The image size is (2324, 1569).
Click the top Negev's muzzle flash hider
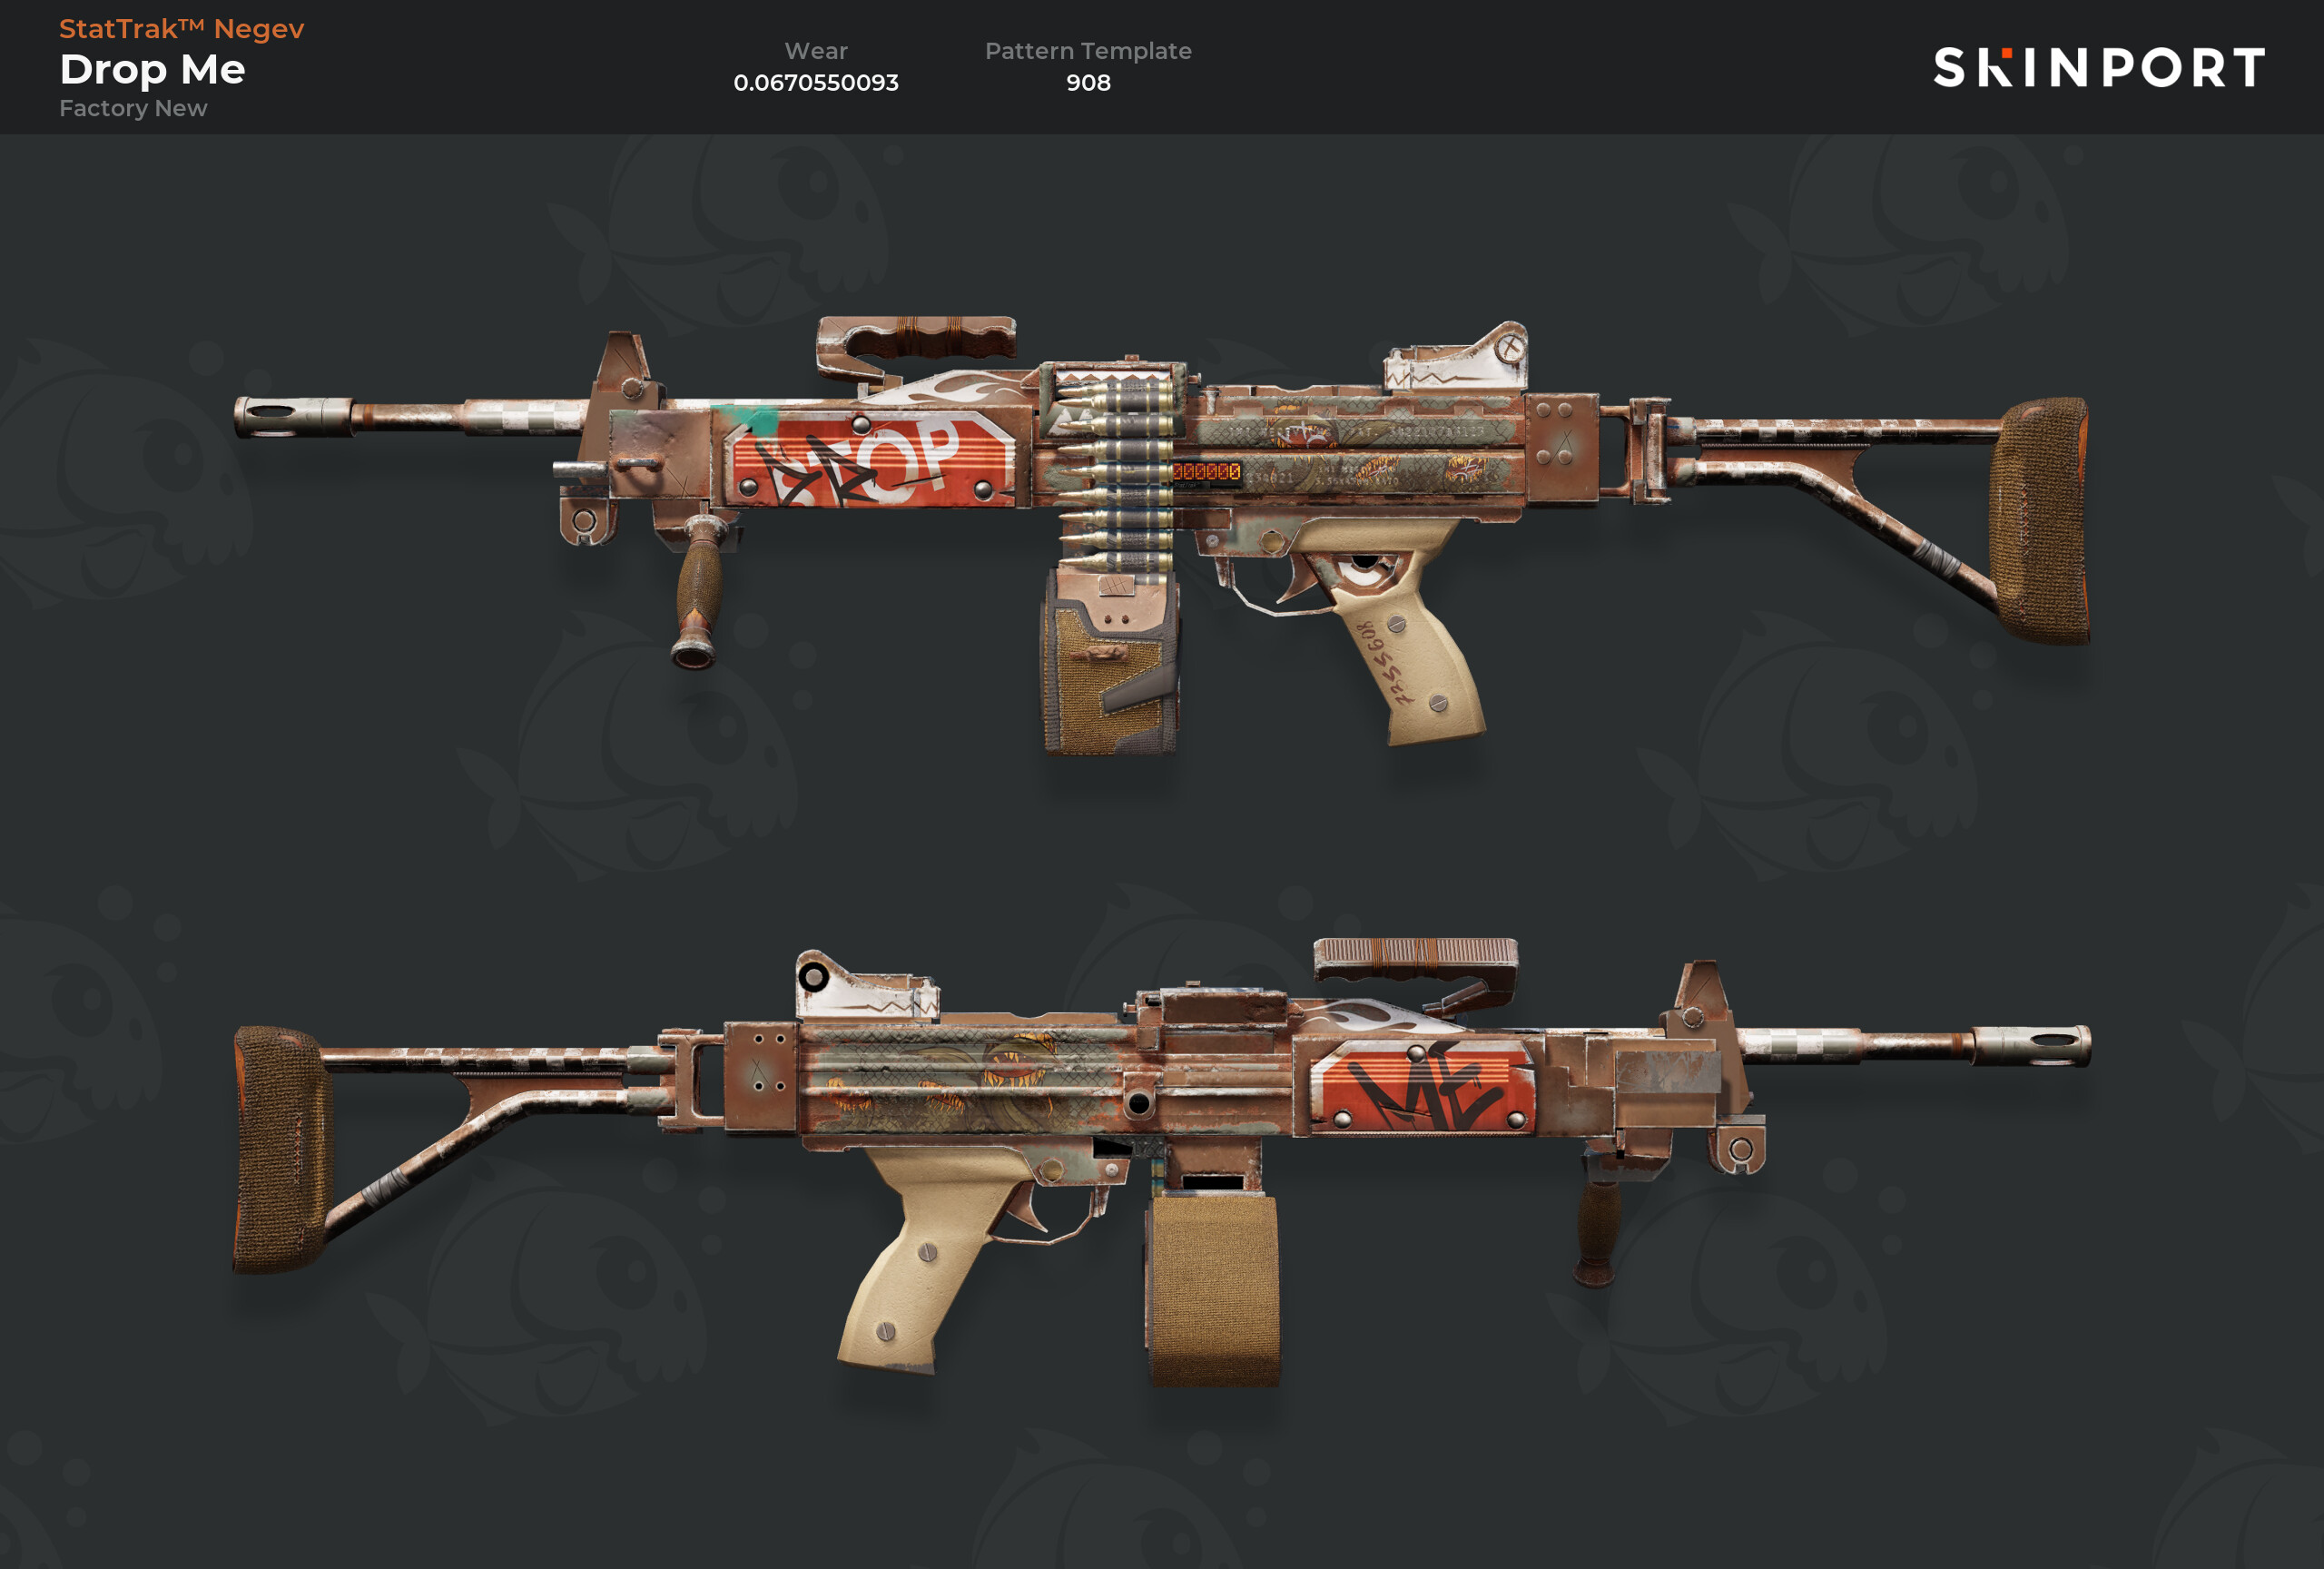[292, 415]
